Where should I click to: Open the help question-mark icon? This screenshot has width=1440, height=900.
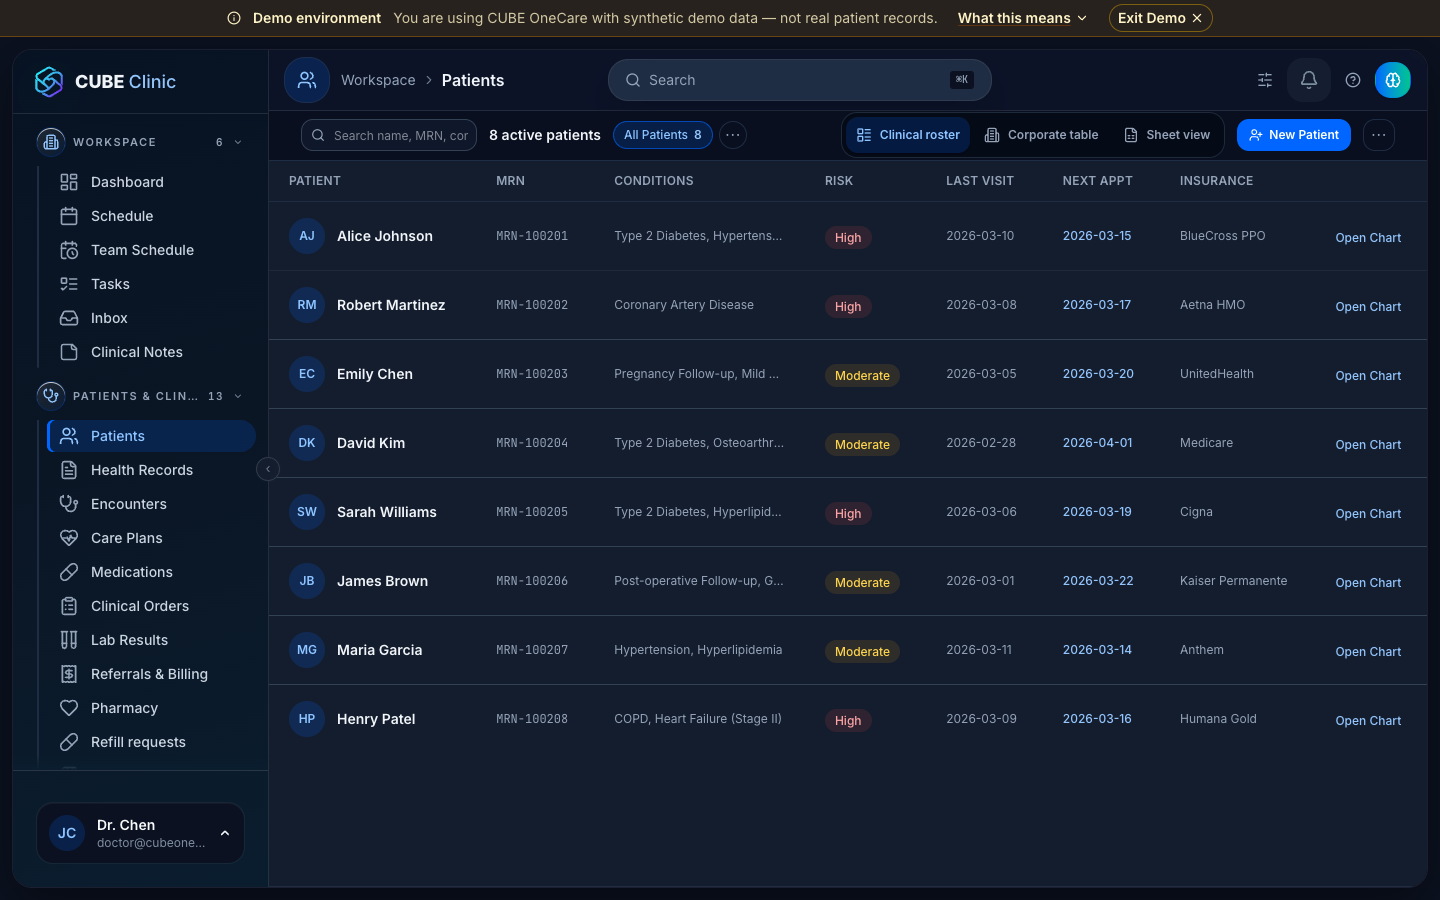[1353, 80]
